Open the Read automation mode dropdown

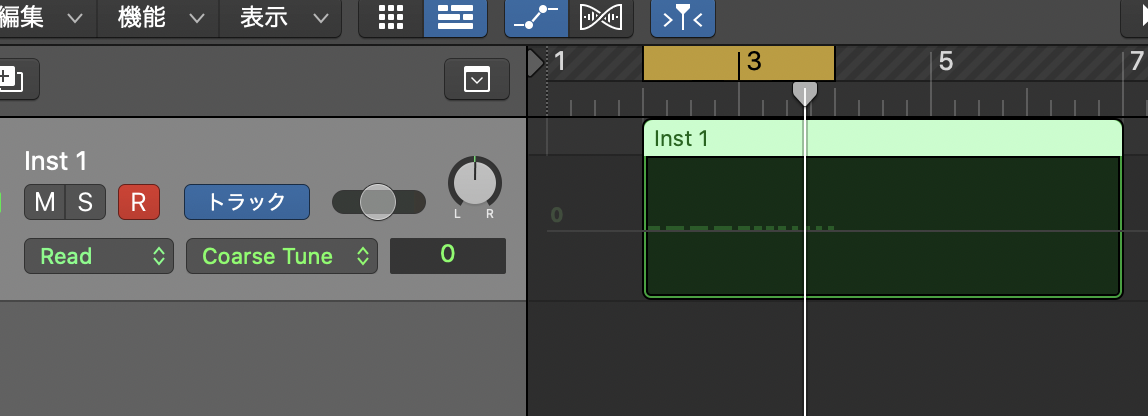pyautogui.click(x=99, y=256)
